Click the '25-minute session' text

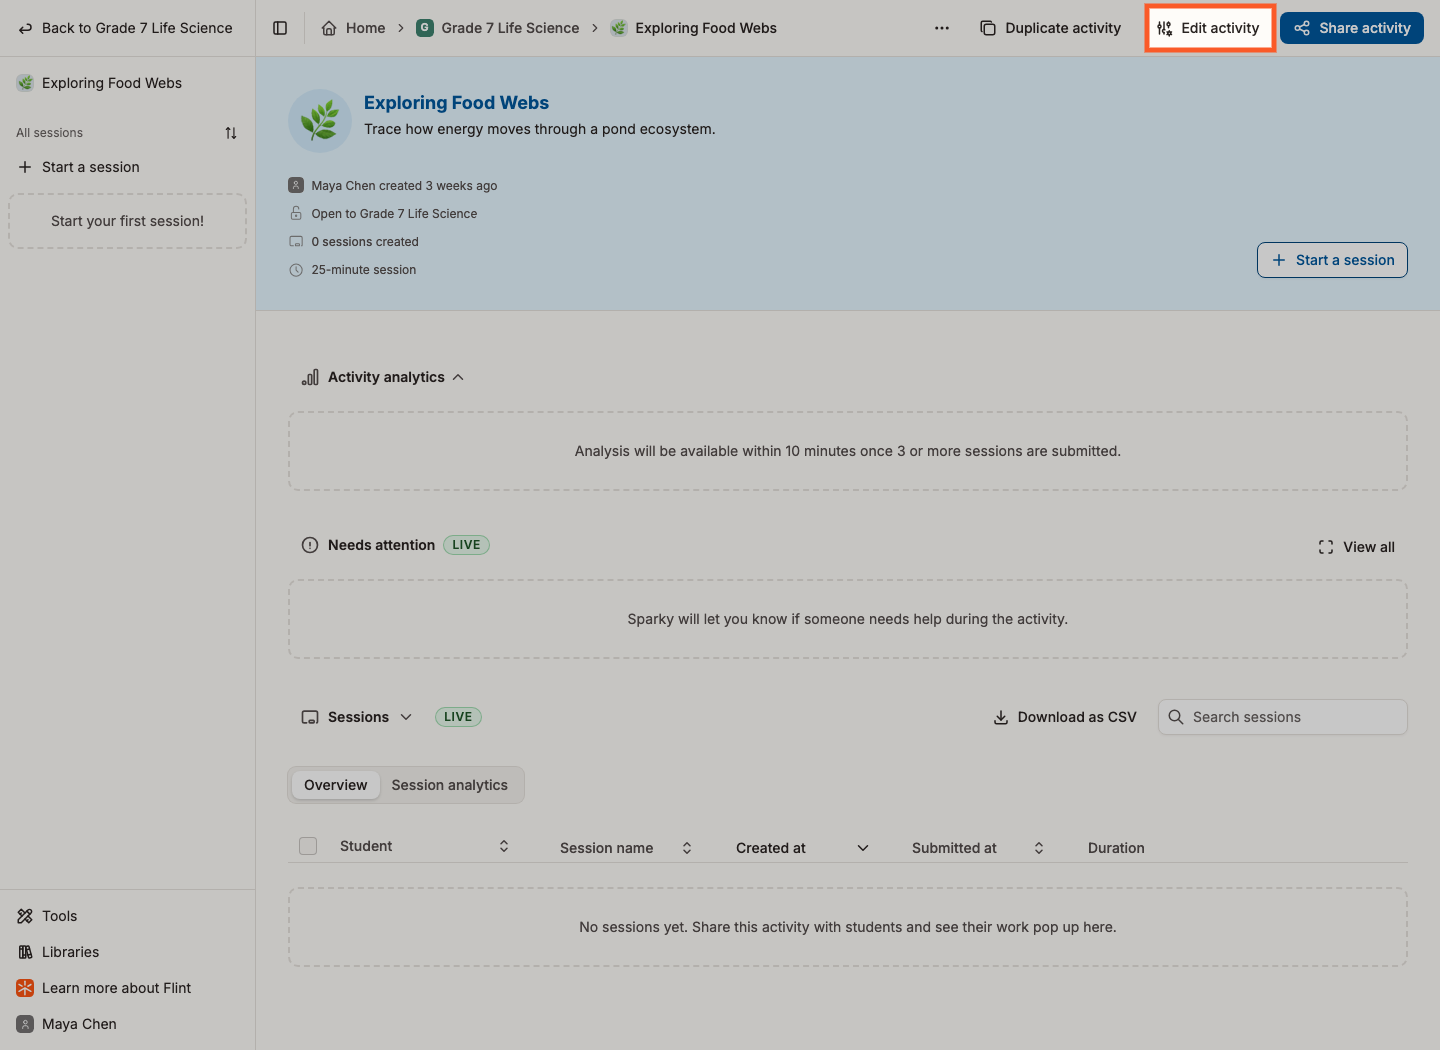click(x=364, y=270)
